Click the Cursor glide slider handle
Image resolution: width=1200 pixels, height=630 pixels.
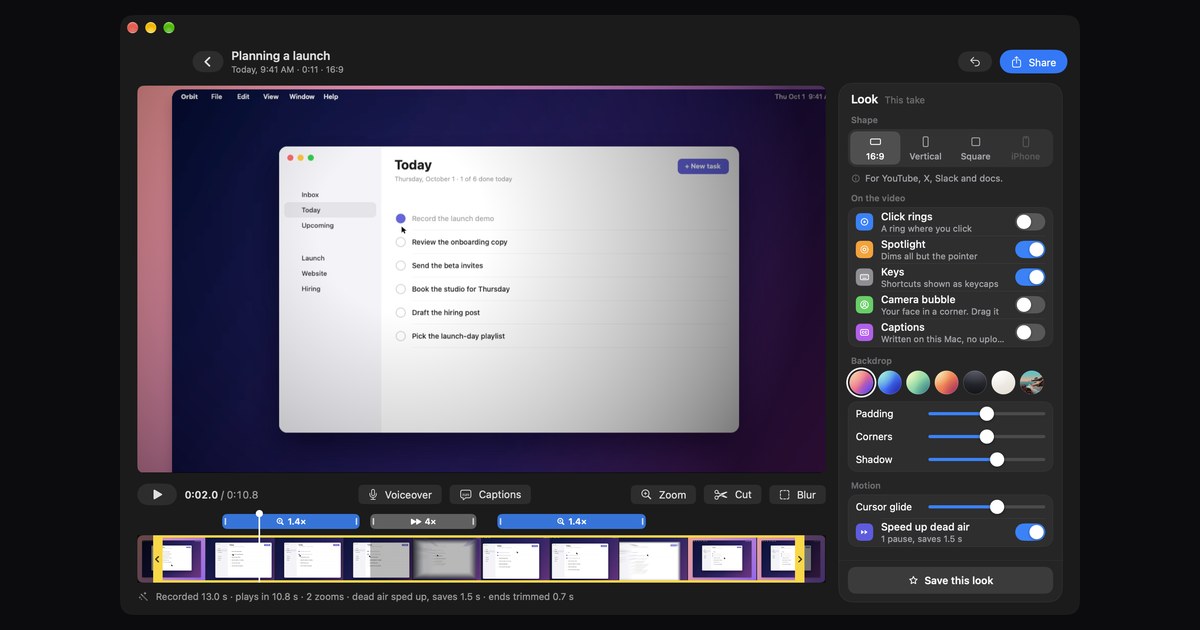point(997,507)
